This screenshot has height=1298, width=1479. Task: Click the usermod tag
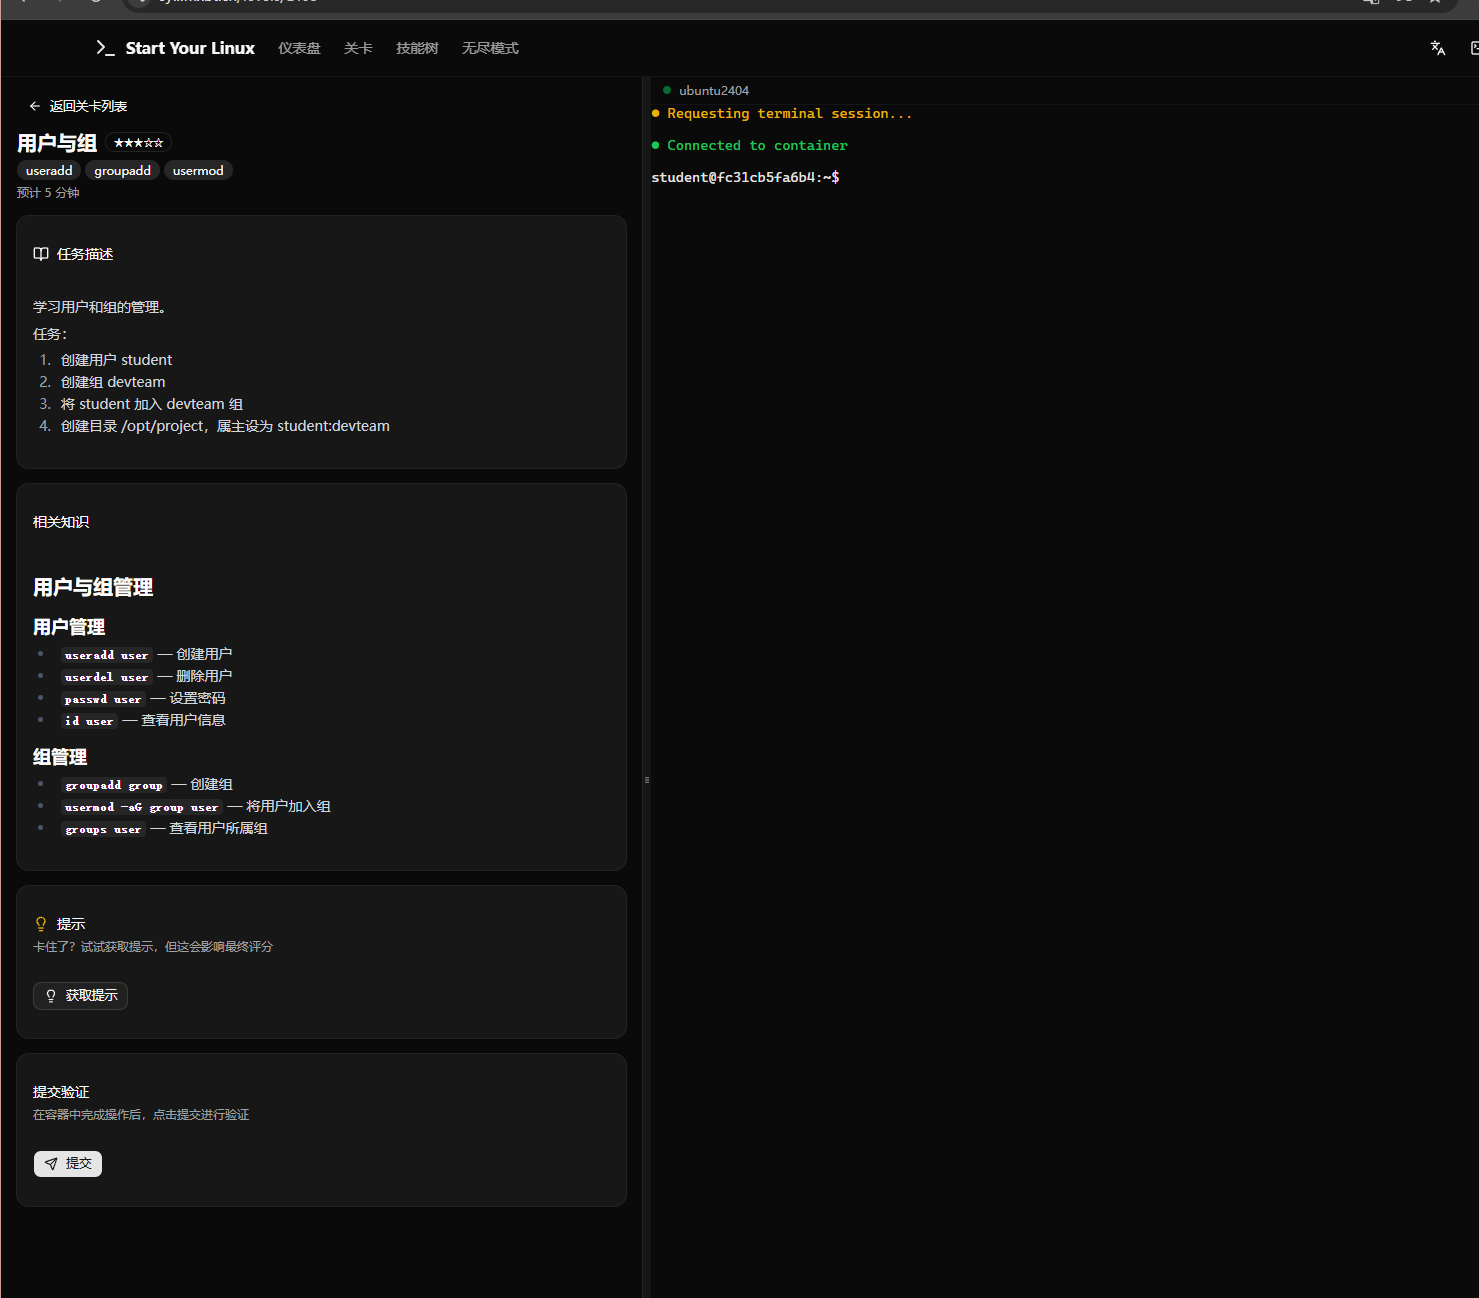(198, 171)
